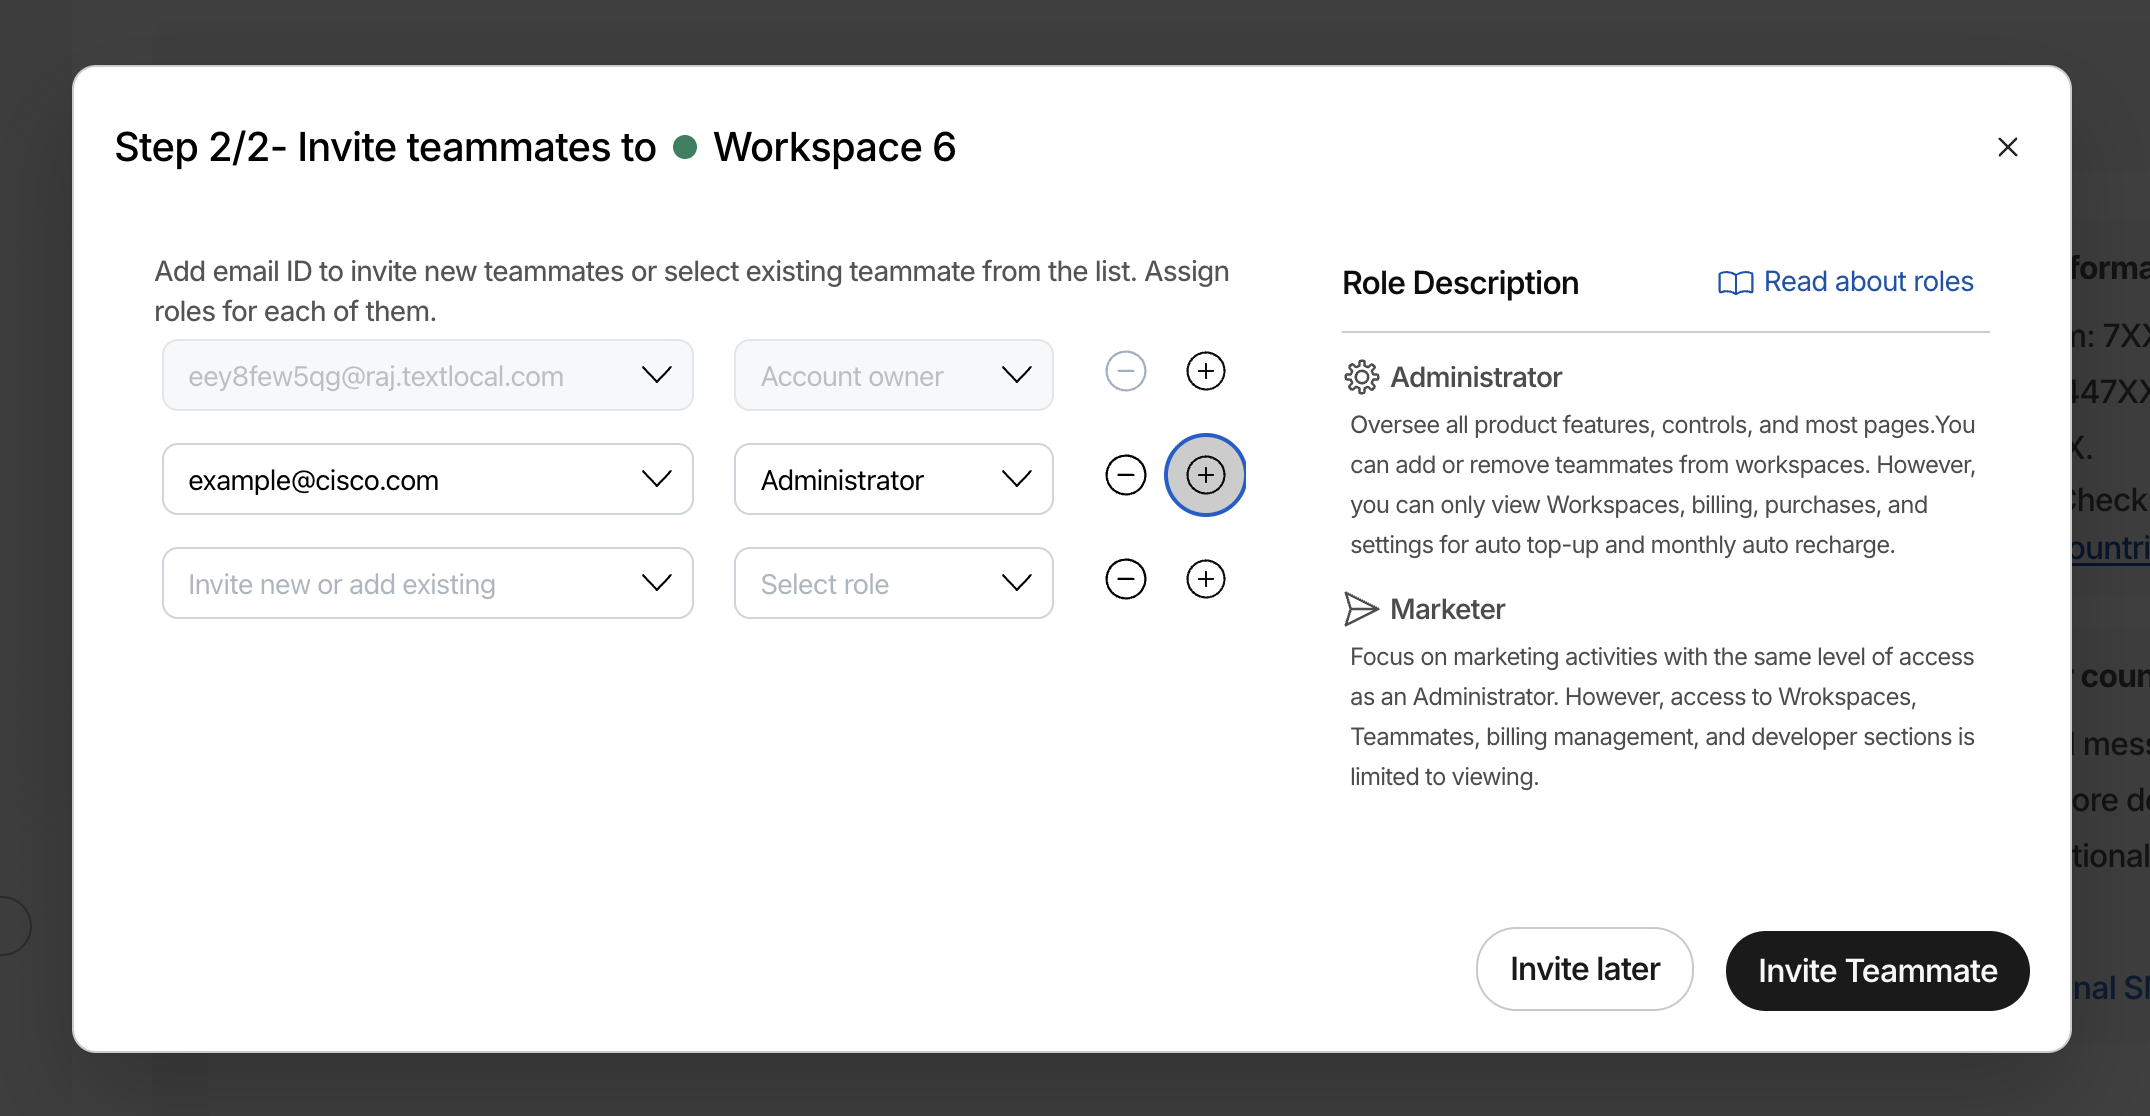Viewport: 2150px width, 1116px height.
Task: Add row after the empty invite row
Action: [1205, 579]
